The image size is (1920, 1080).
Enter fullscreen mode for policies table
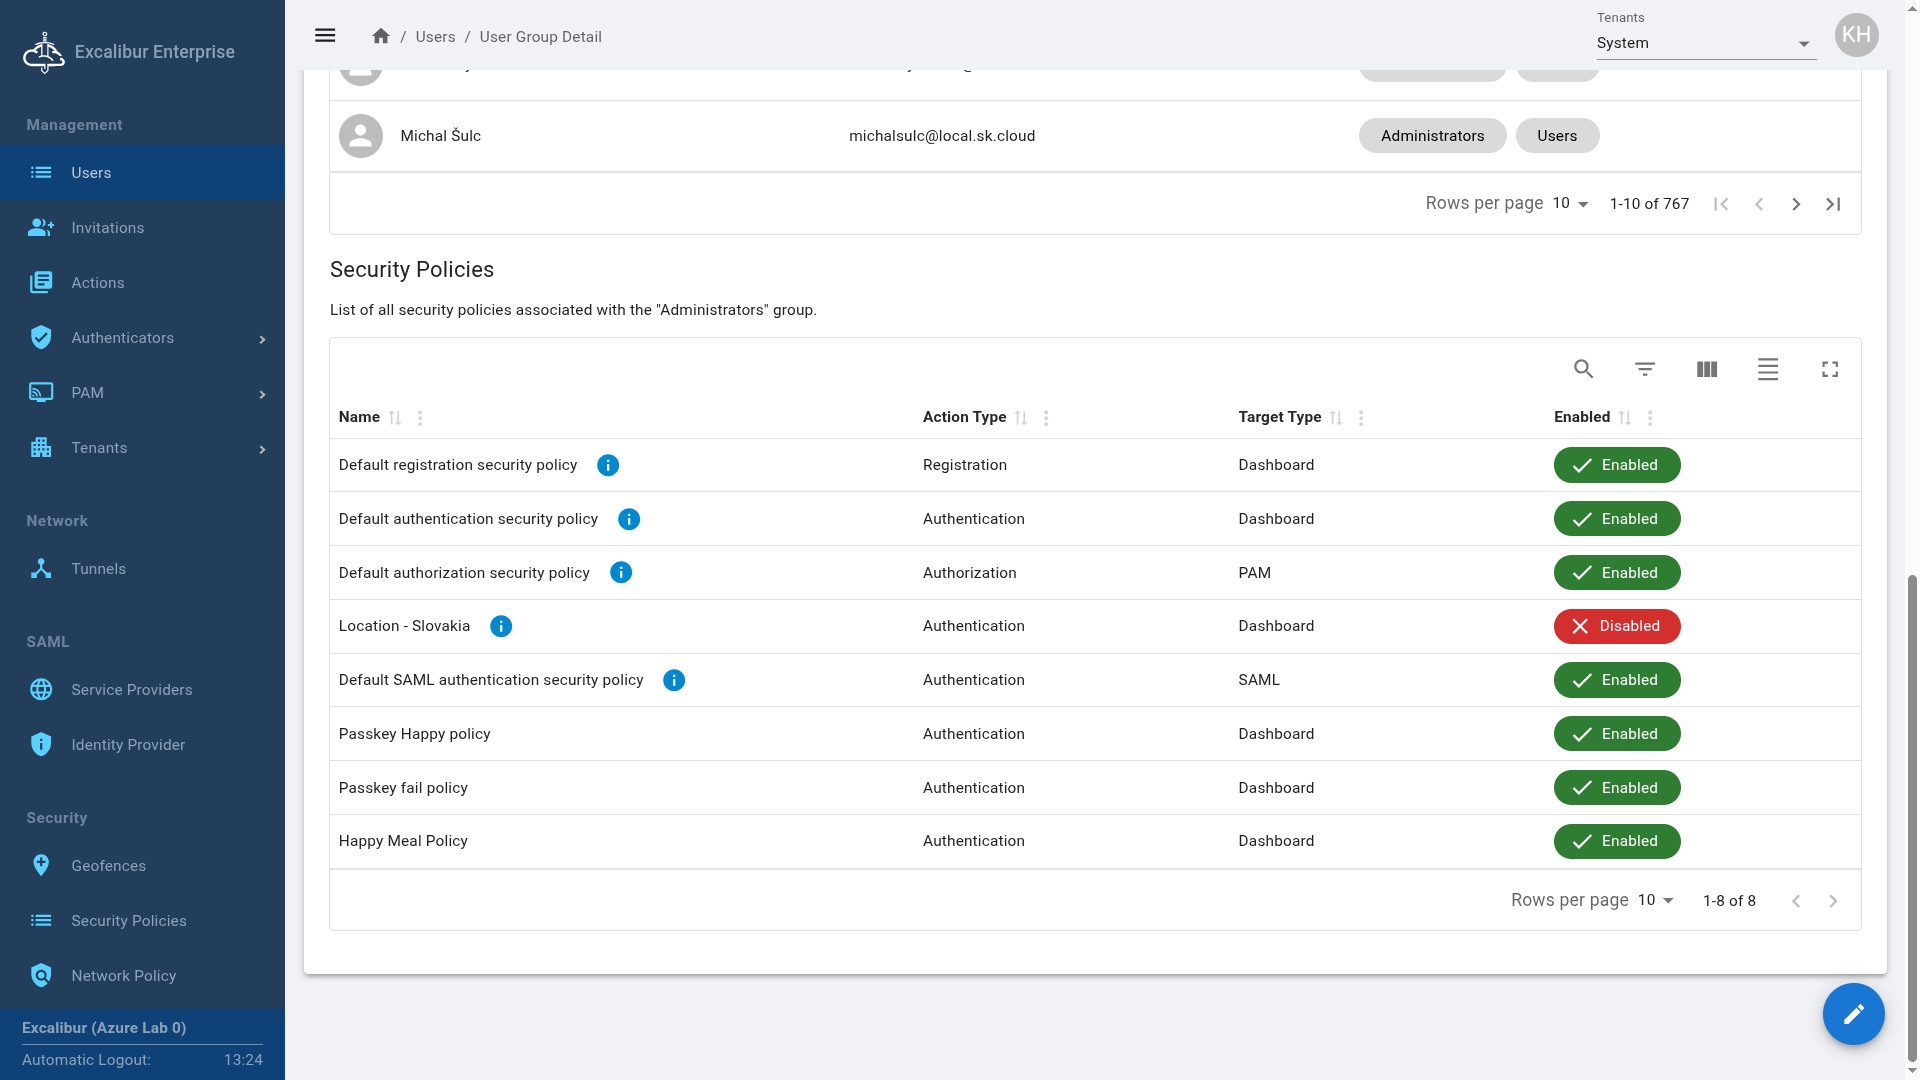tap(1830, 369)
